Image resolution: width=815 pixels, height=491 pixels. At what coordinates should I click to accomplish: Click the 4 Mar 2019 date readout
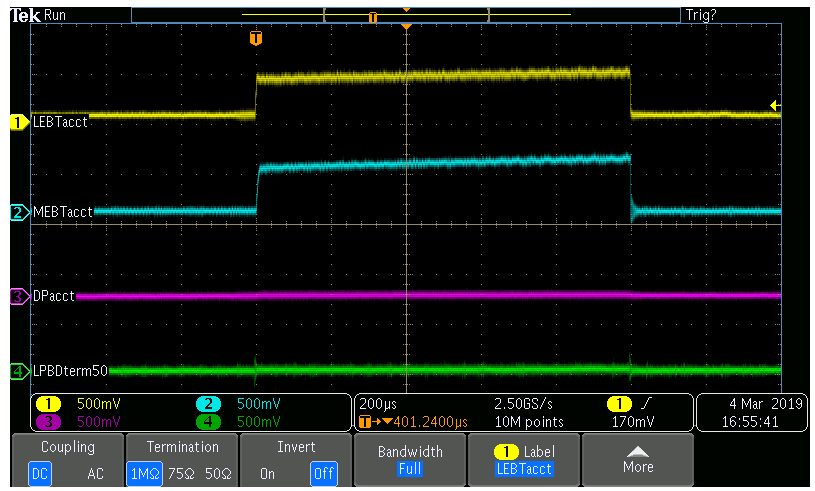[766, 404]
